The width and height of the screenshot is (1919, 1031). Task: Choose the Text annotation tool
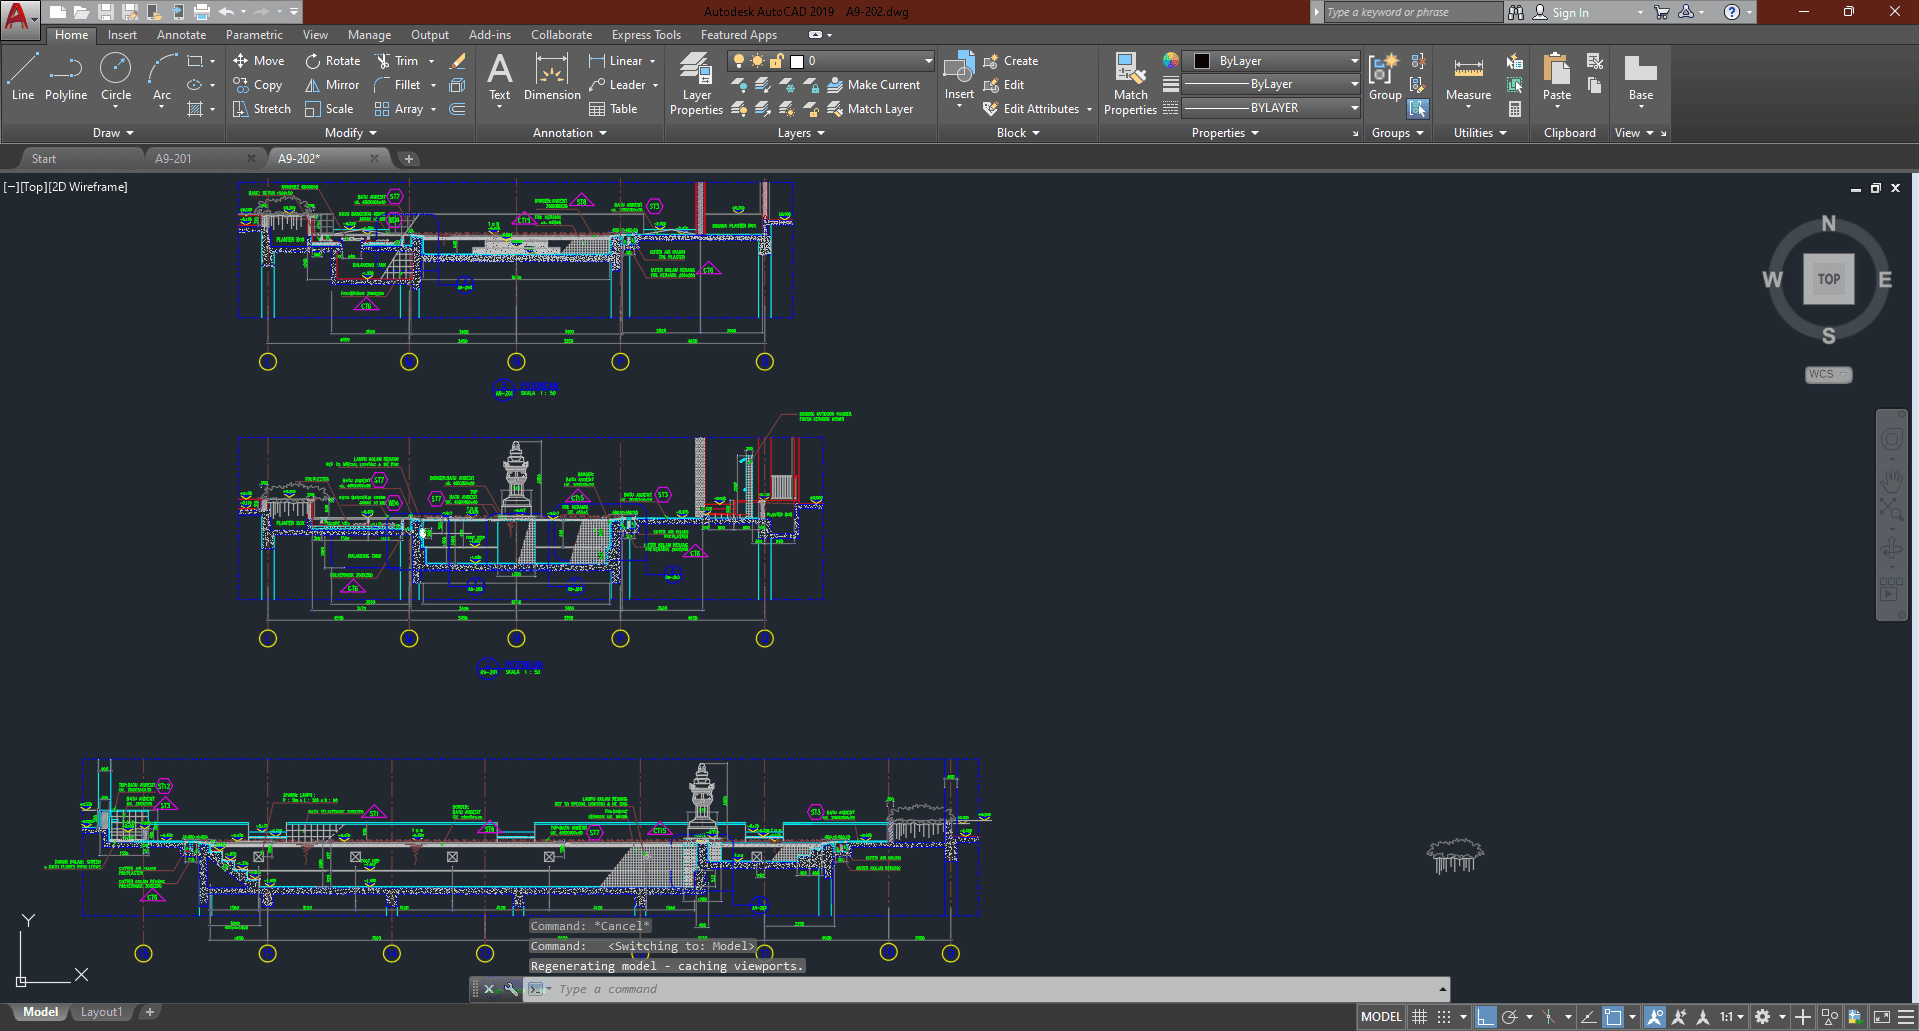point(499,78)
